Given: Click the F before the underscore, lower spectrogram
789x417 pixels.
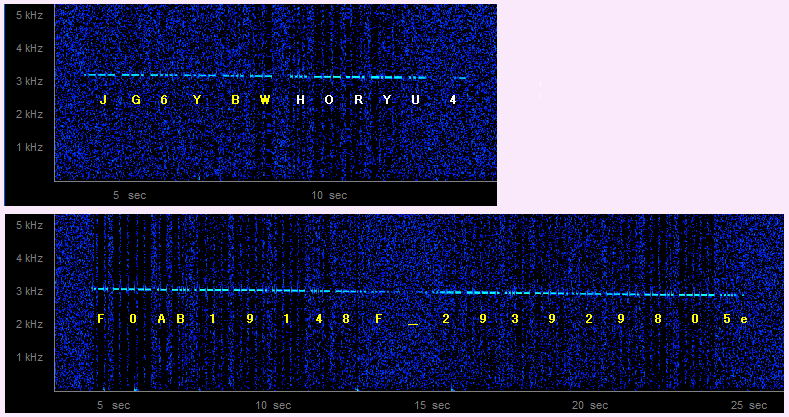Looking at the screenshot, I should [379, 318].
